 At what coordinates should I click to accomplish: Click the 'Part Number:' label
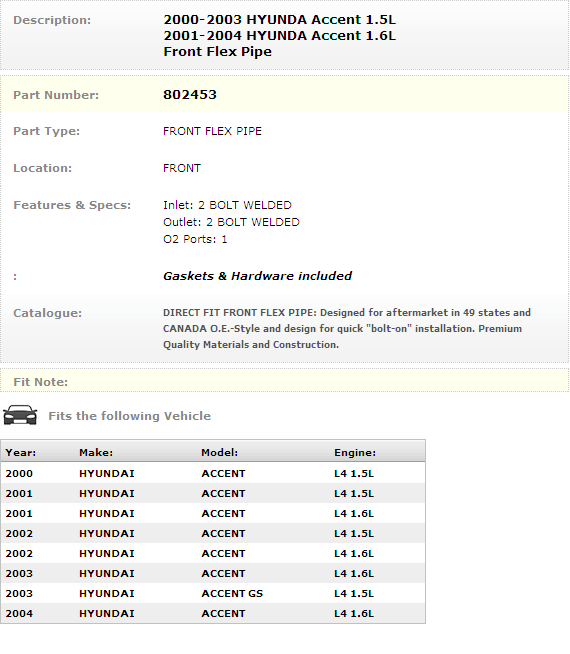point(56,95)
